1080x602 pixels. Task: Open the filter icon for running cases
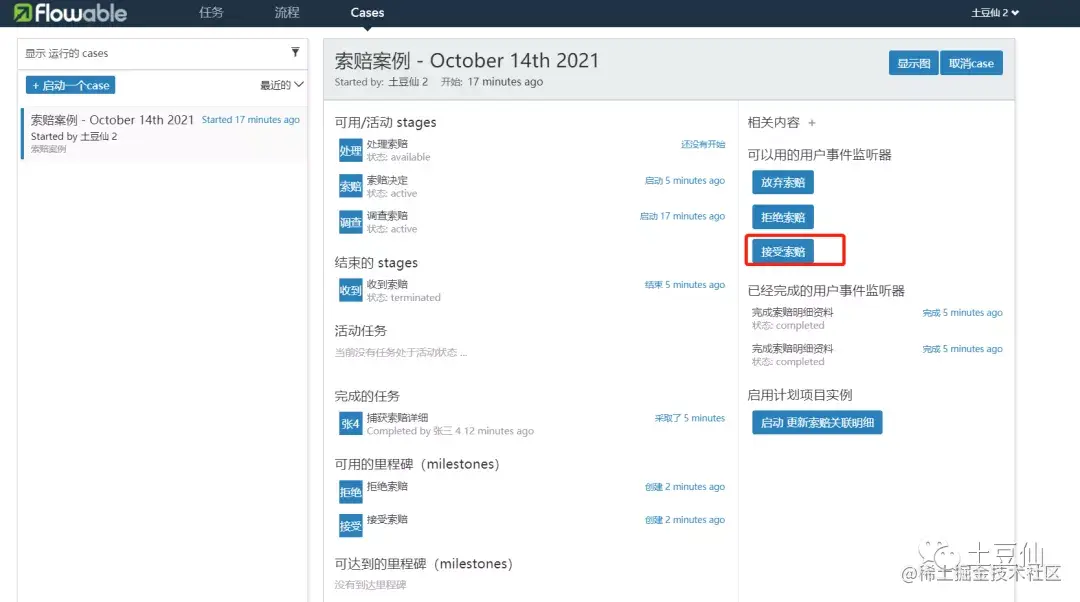(295, 52)
